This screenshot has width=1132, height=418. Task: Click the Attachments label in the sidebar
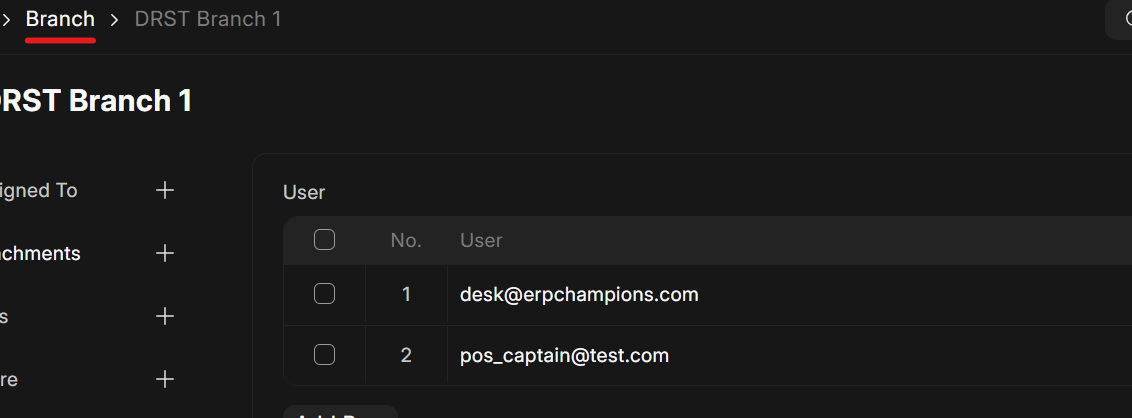coord(40,253)
